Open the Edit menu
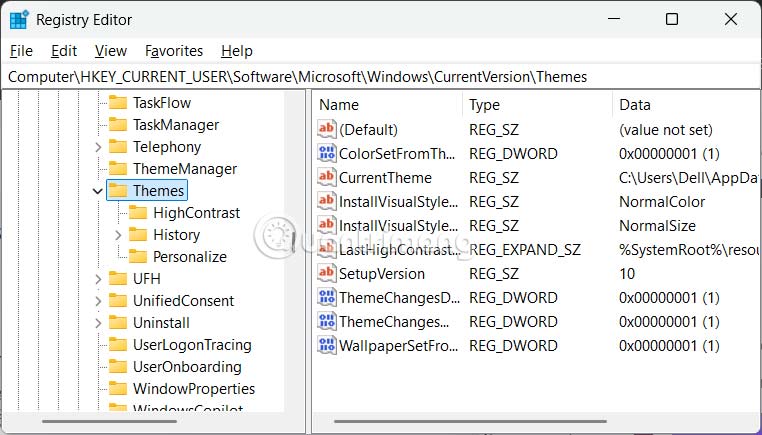Image resolution: width=762 pixels, height=435 pixels. (x=64, y=51)
